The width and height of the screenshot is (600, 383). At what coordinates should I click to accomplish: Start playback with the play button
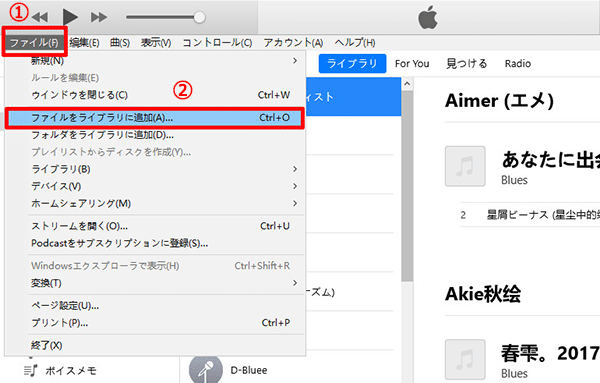click(x=70, y=17)
